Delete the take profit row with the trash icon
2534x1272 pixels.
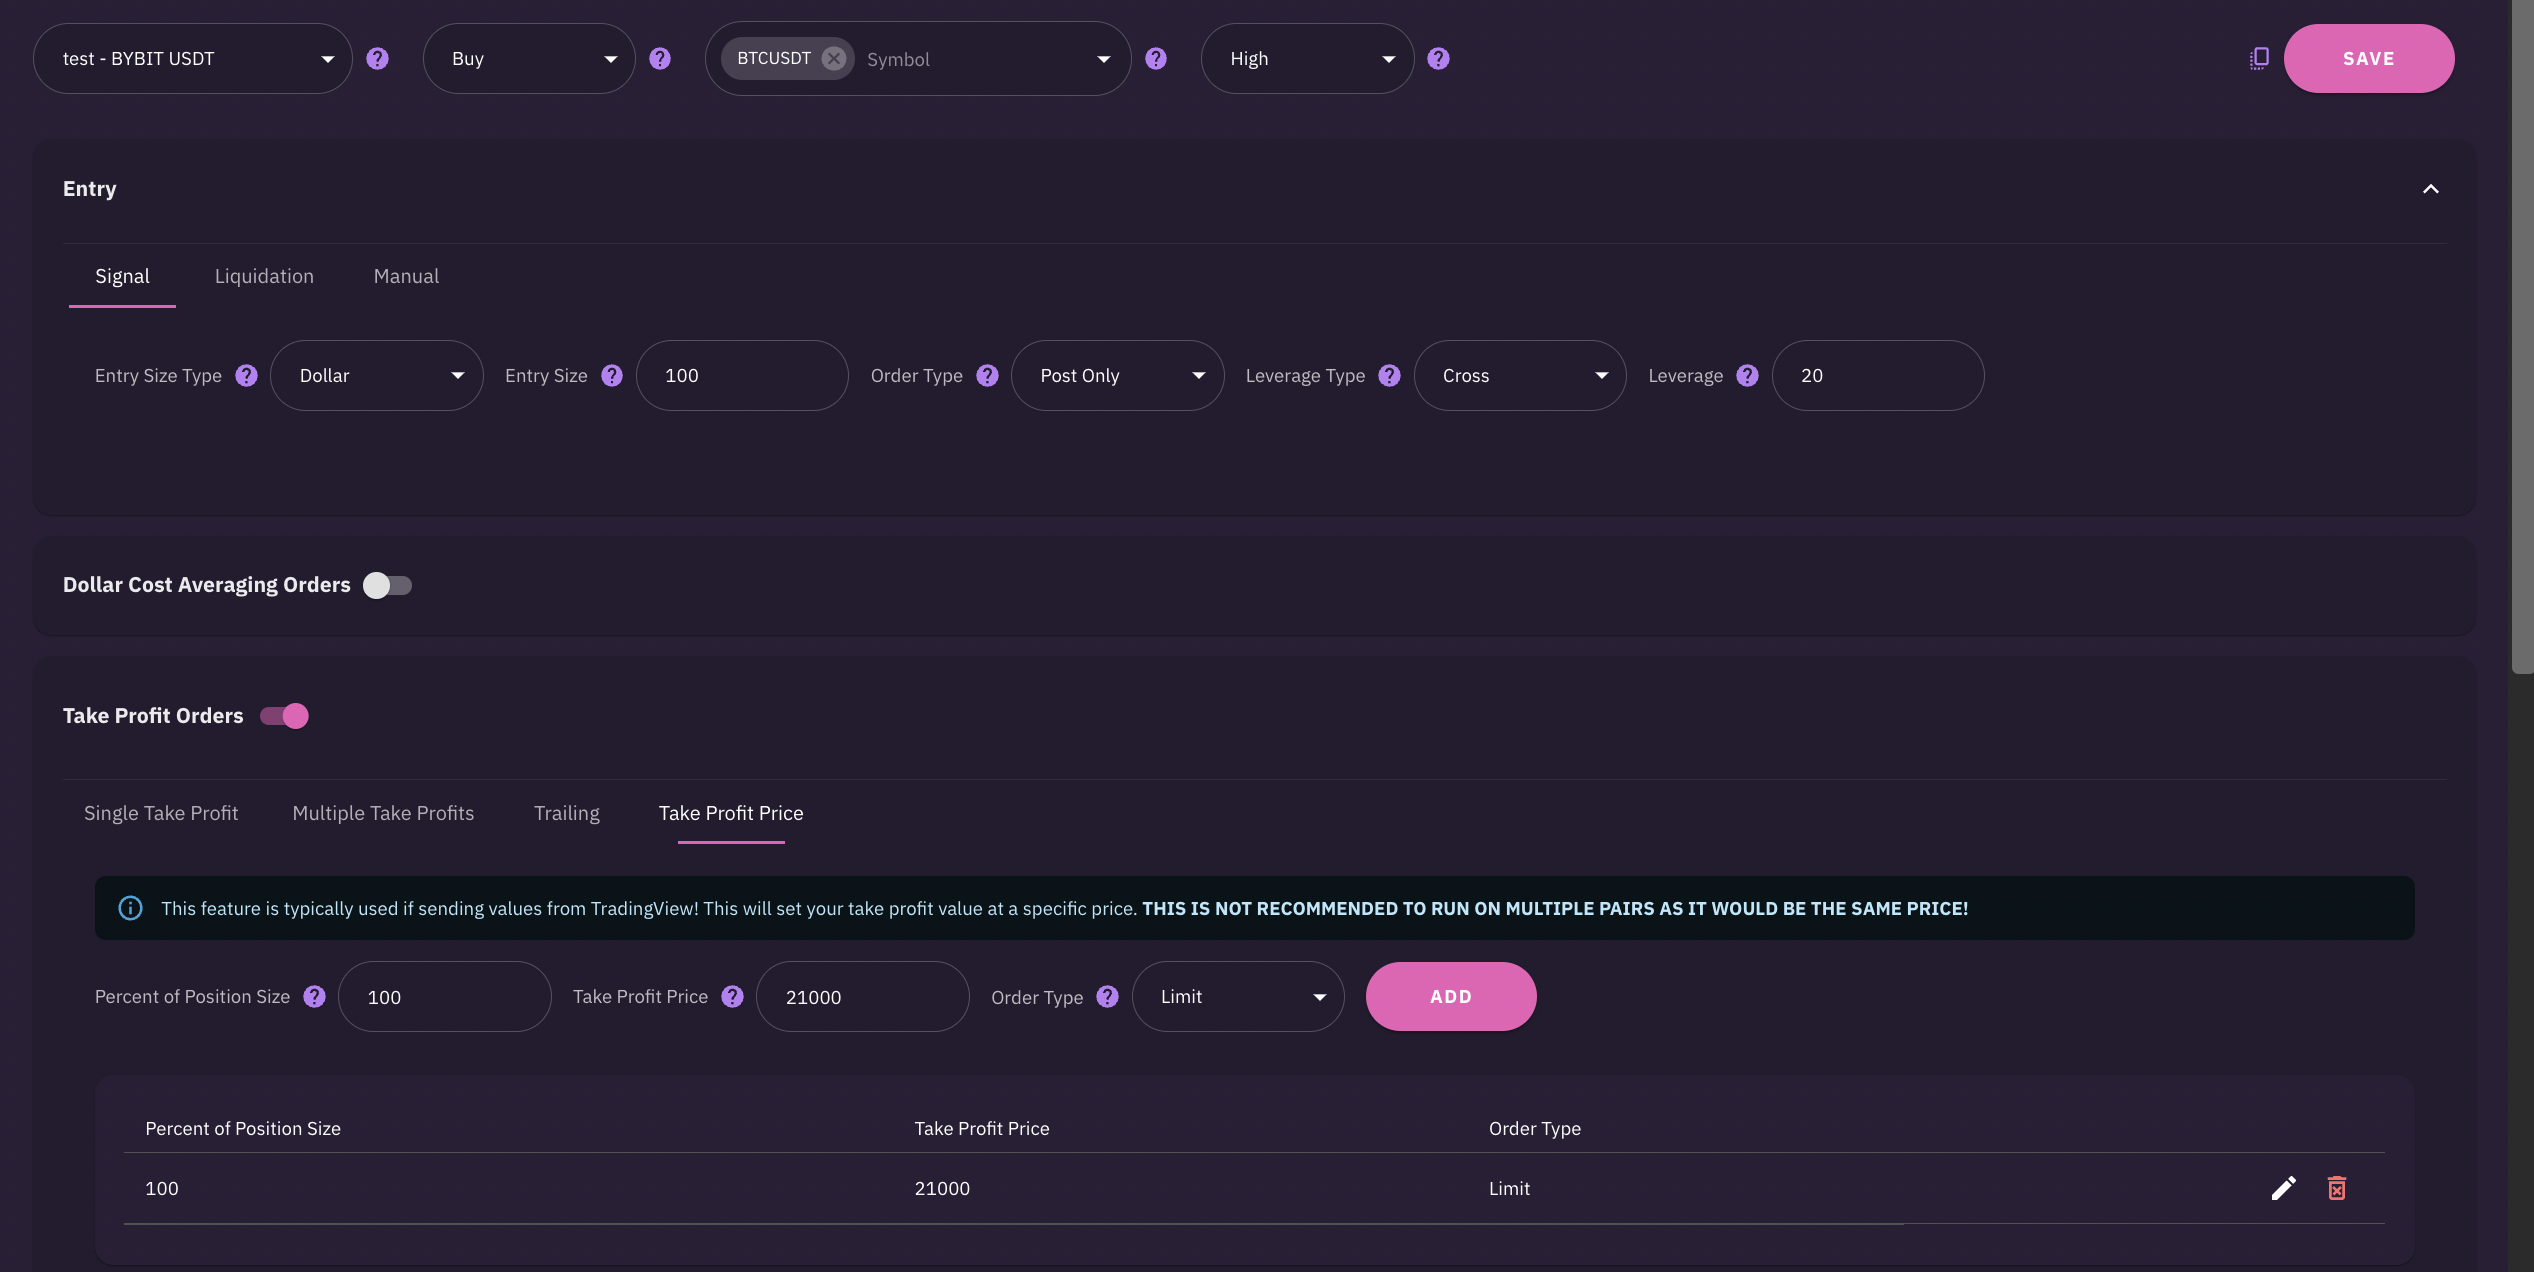click(x=2336, y=1188)
